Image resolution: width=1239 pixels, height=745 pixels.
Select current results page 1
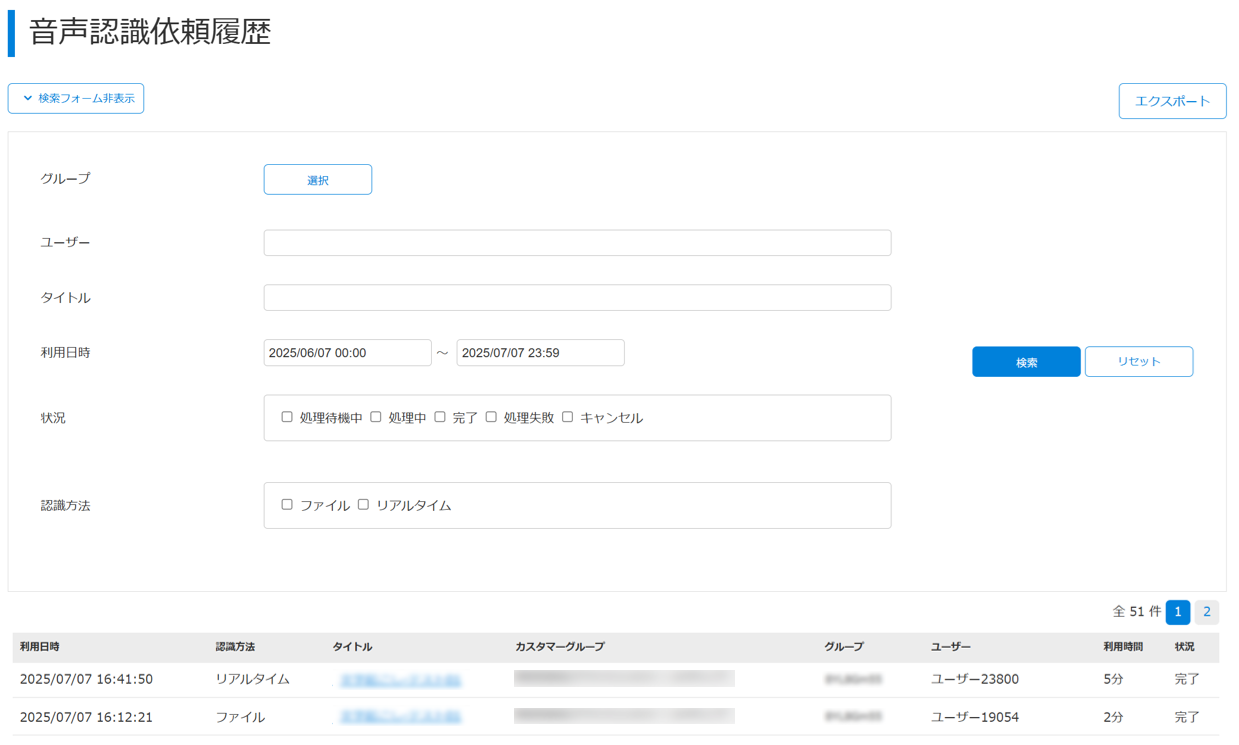click(x=1177, y=612)
